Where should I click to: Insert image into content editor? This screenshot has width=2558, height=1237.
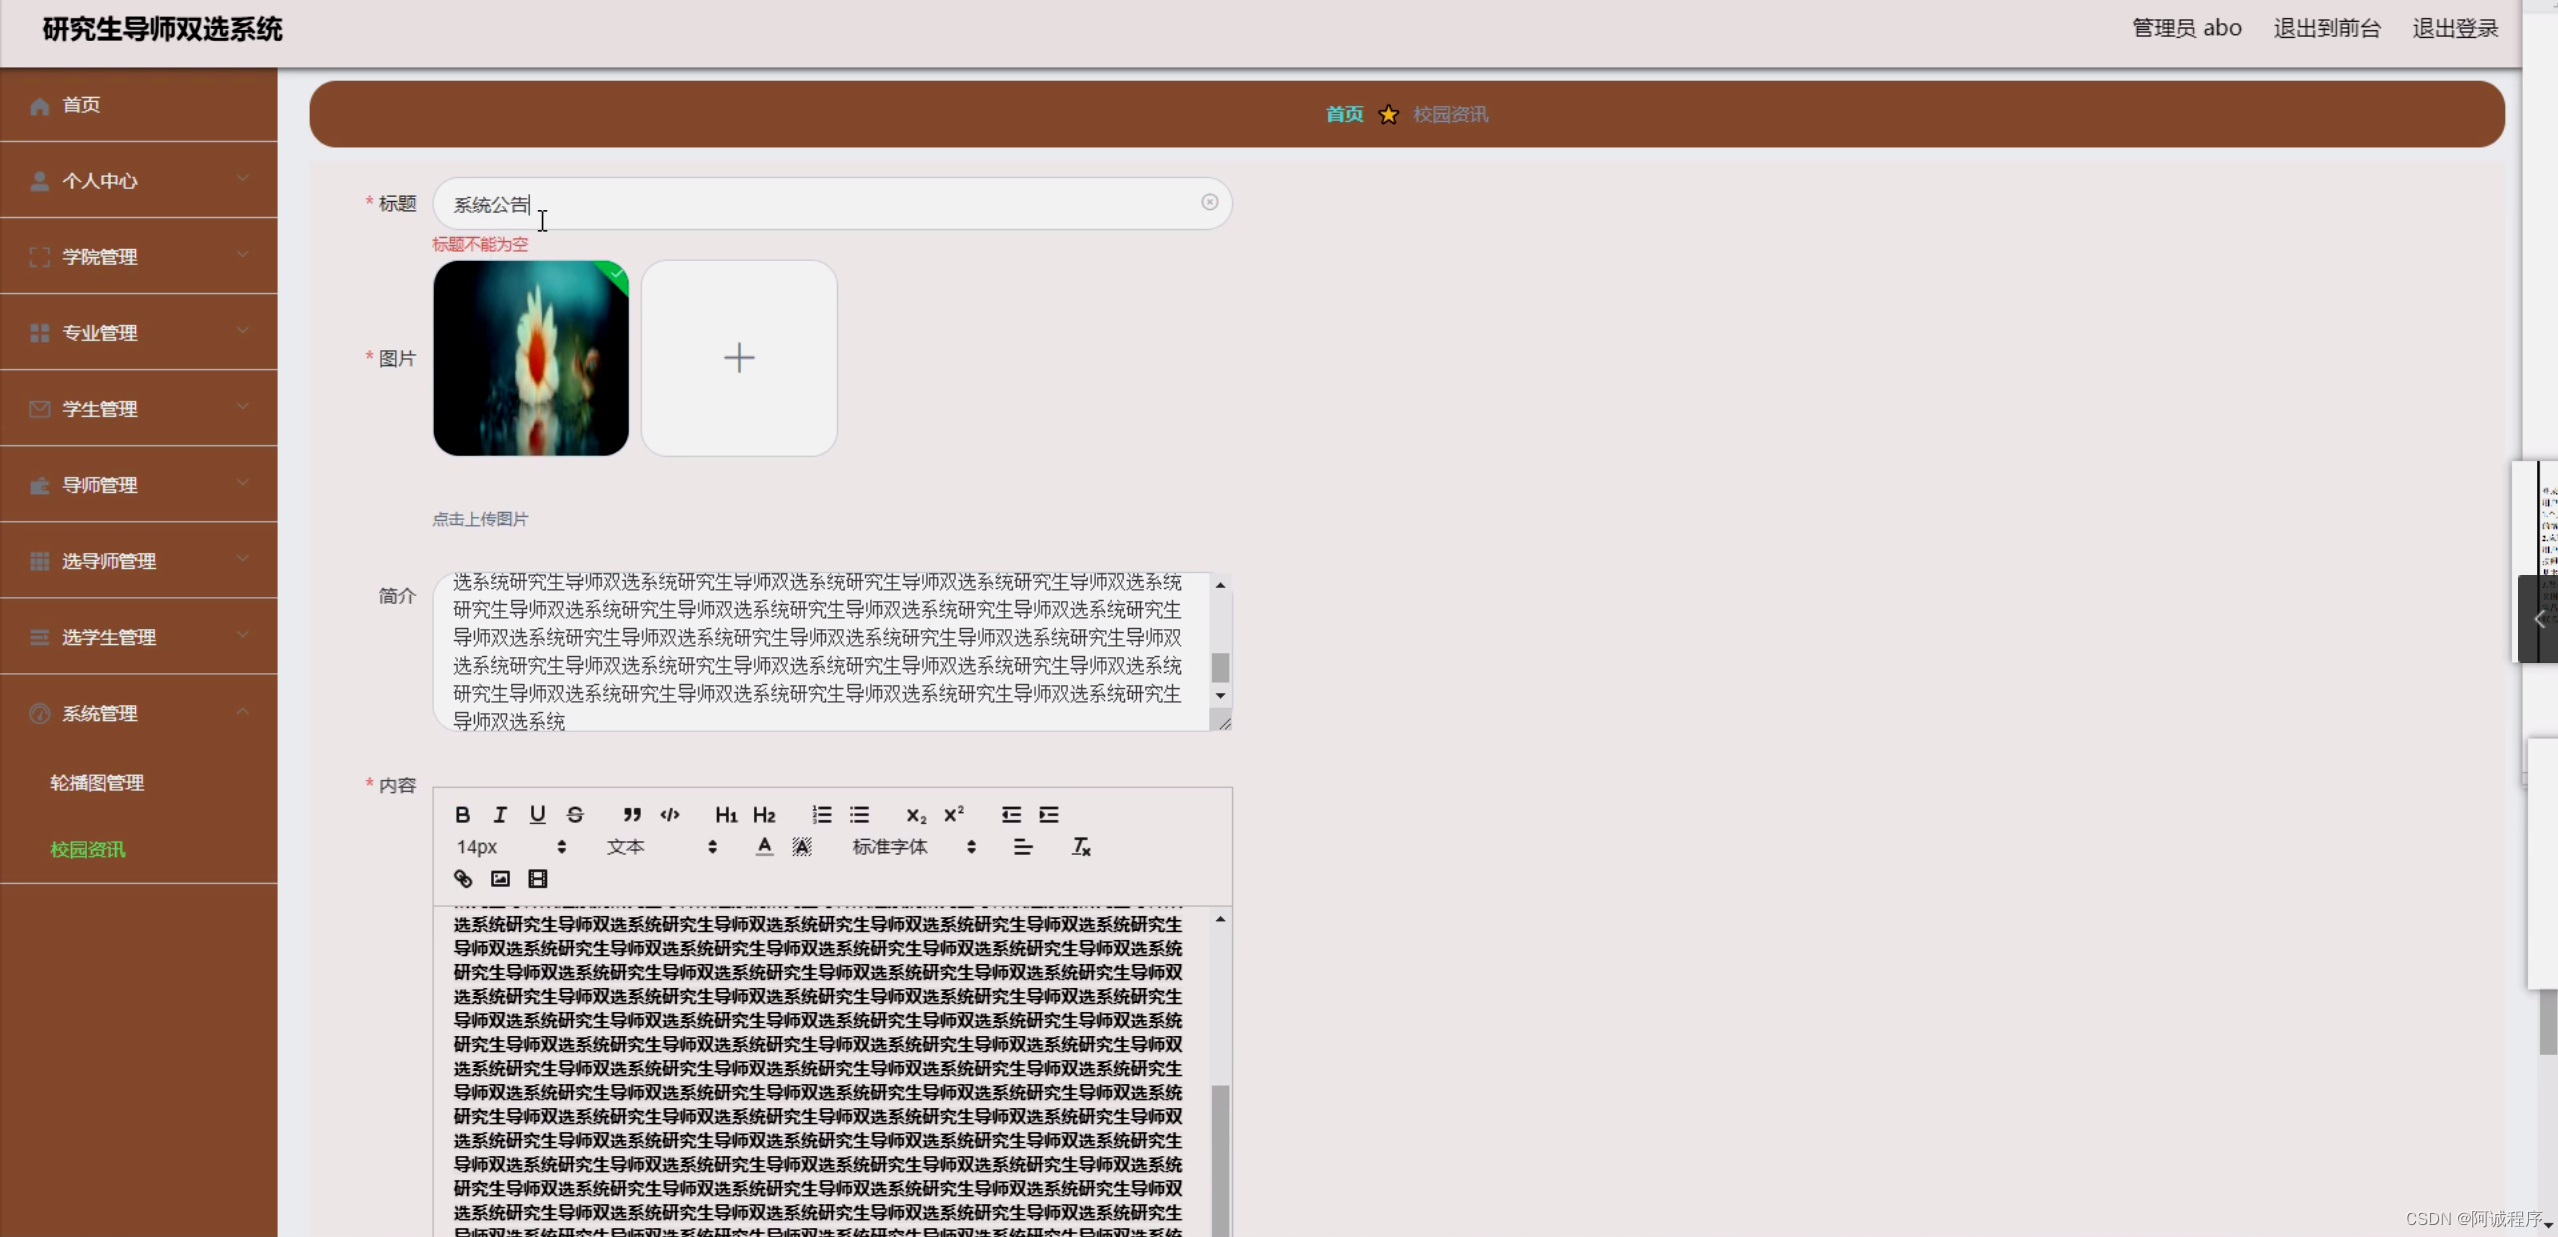[500, 879]
